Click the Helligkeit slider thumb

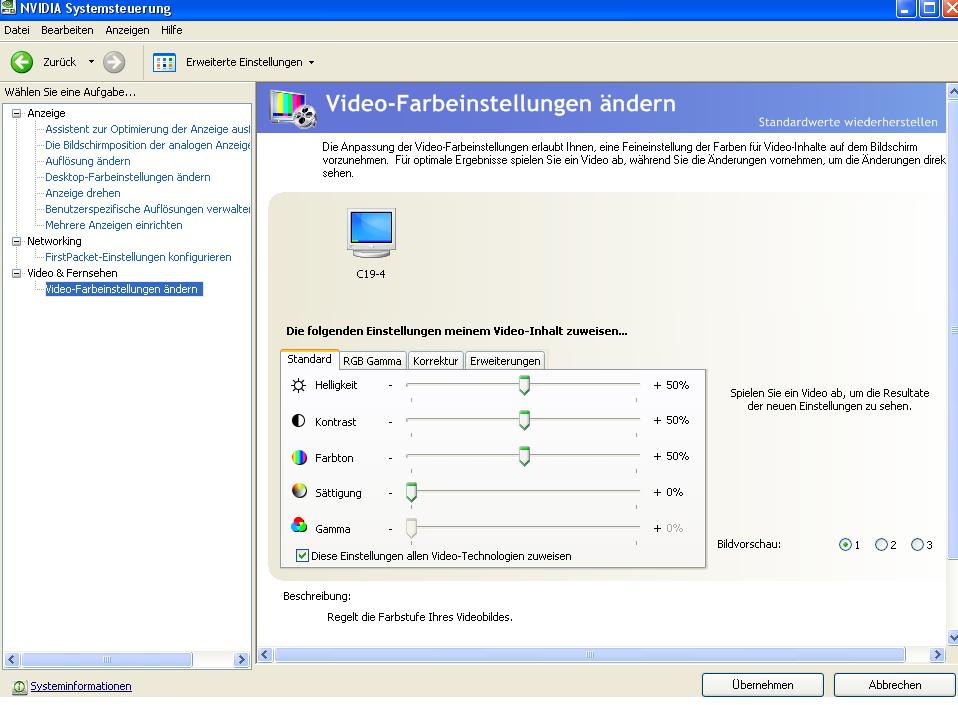tap(524, 385)
